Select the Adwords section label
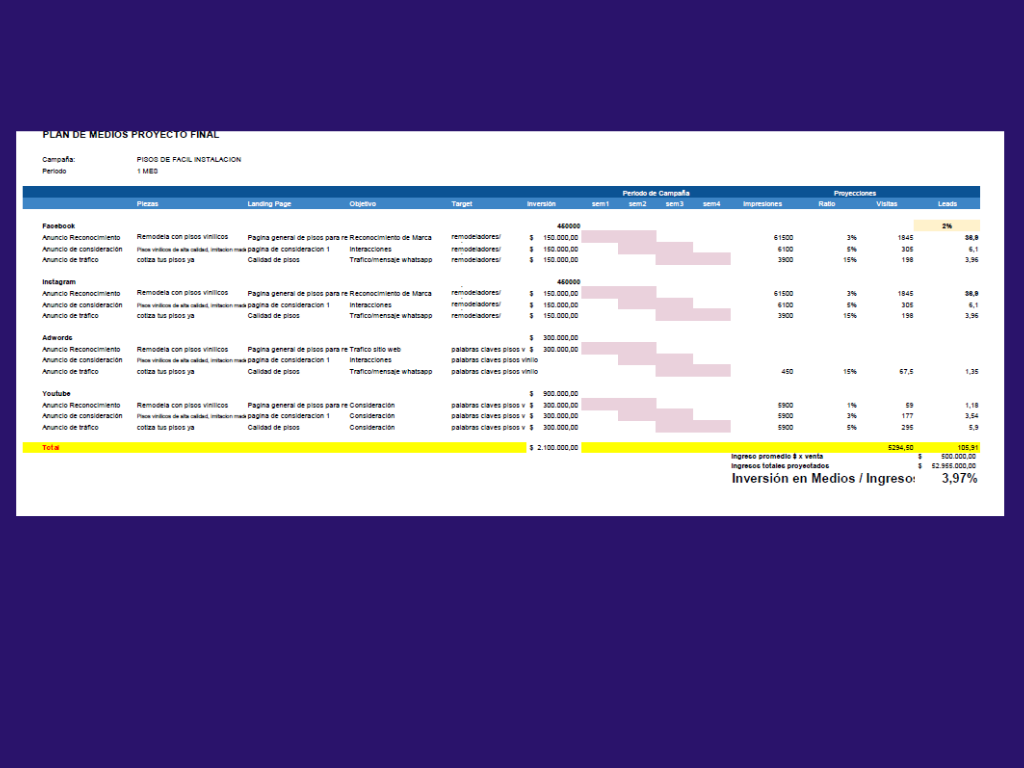1024x768 pixels. coord(57,338)
